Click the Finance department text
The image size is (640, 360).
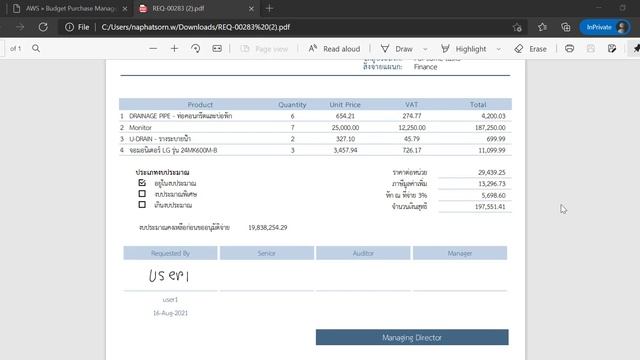425,67
